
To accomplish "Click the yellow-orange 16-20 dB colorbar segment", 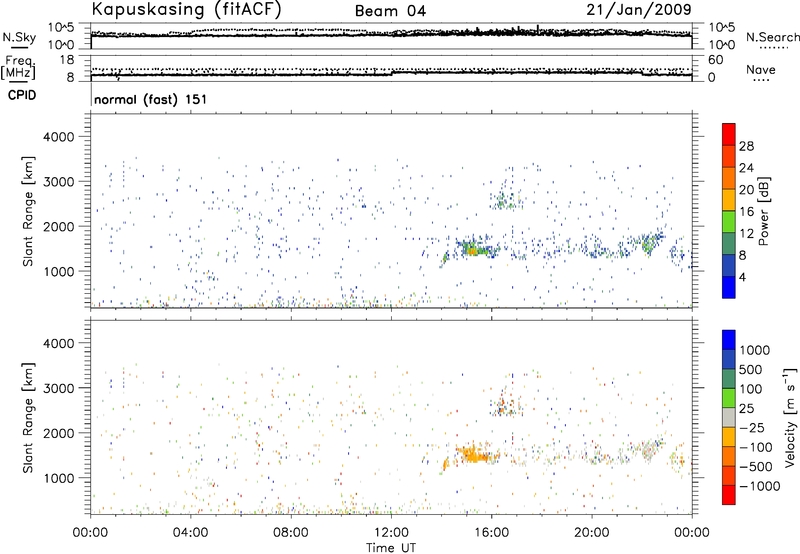I will [729, 200].
